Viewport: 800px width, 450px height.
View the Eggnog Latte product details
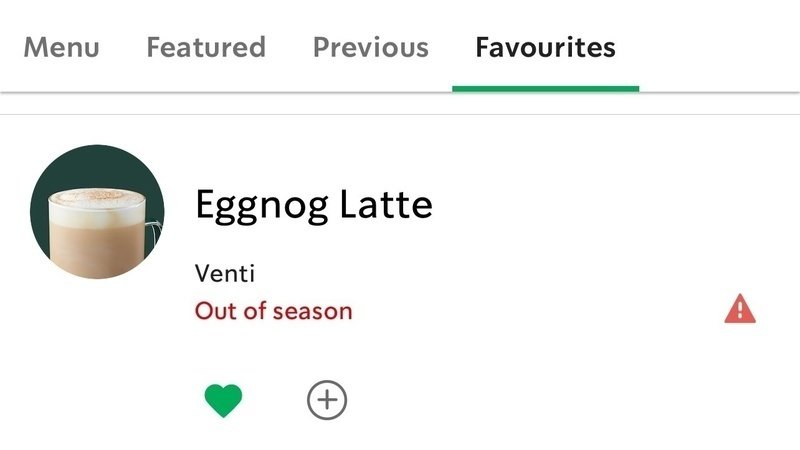(x=313, y=205)
